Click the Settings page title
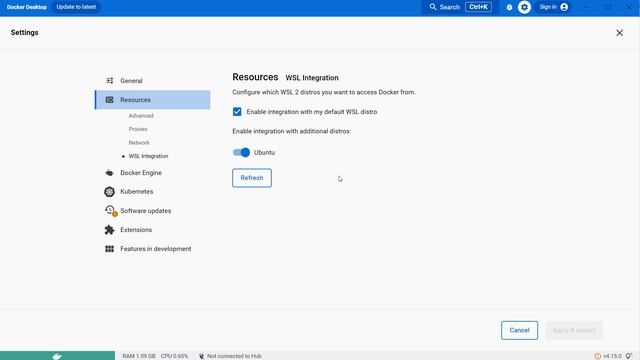Image resolution: width=640 pixels, height=360 pixels. click(24, 32)
